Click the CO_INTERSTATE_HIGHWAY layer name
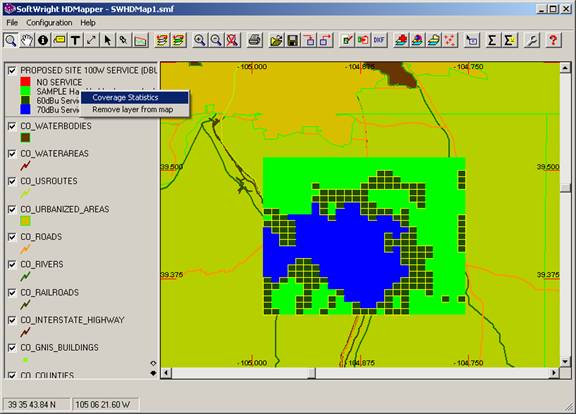This screenshot has height=414, width=576. (x=72, y=320)
